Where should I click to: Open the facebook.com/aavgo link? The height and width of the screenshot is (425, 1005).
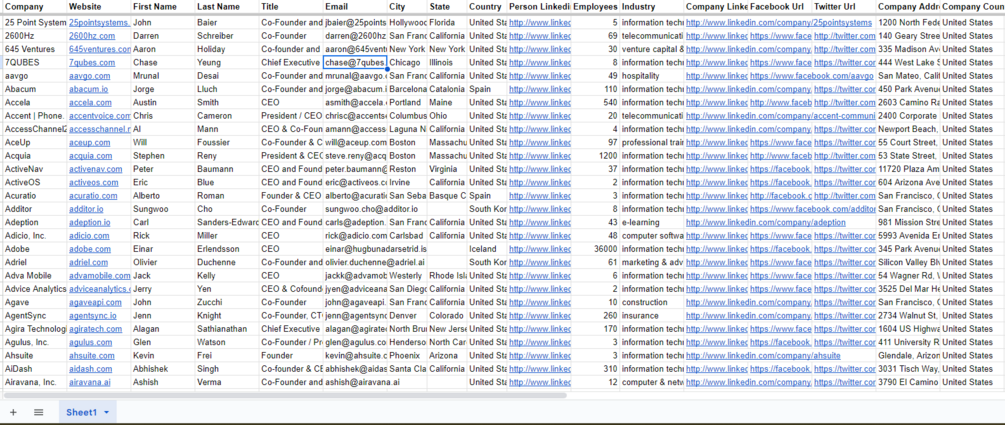click(x=812, y=76)
